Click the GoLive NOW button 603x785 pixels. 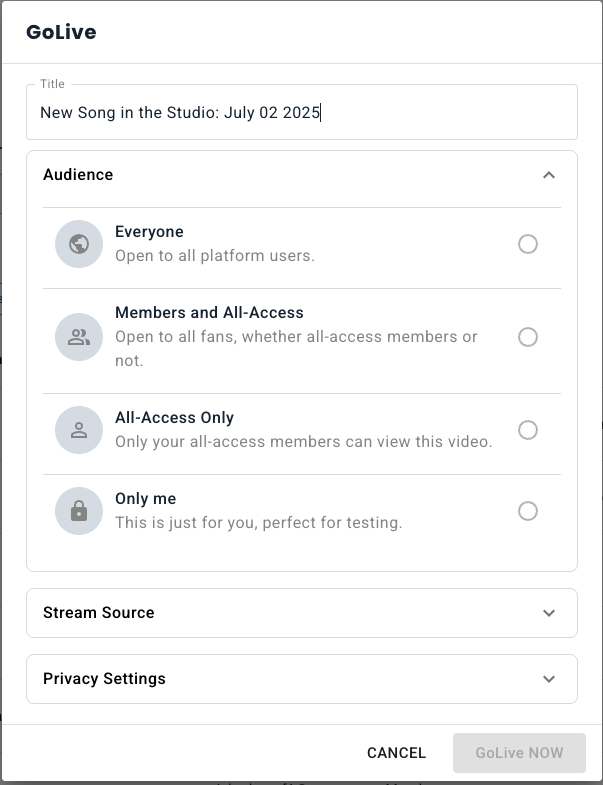click(519, 753)
